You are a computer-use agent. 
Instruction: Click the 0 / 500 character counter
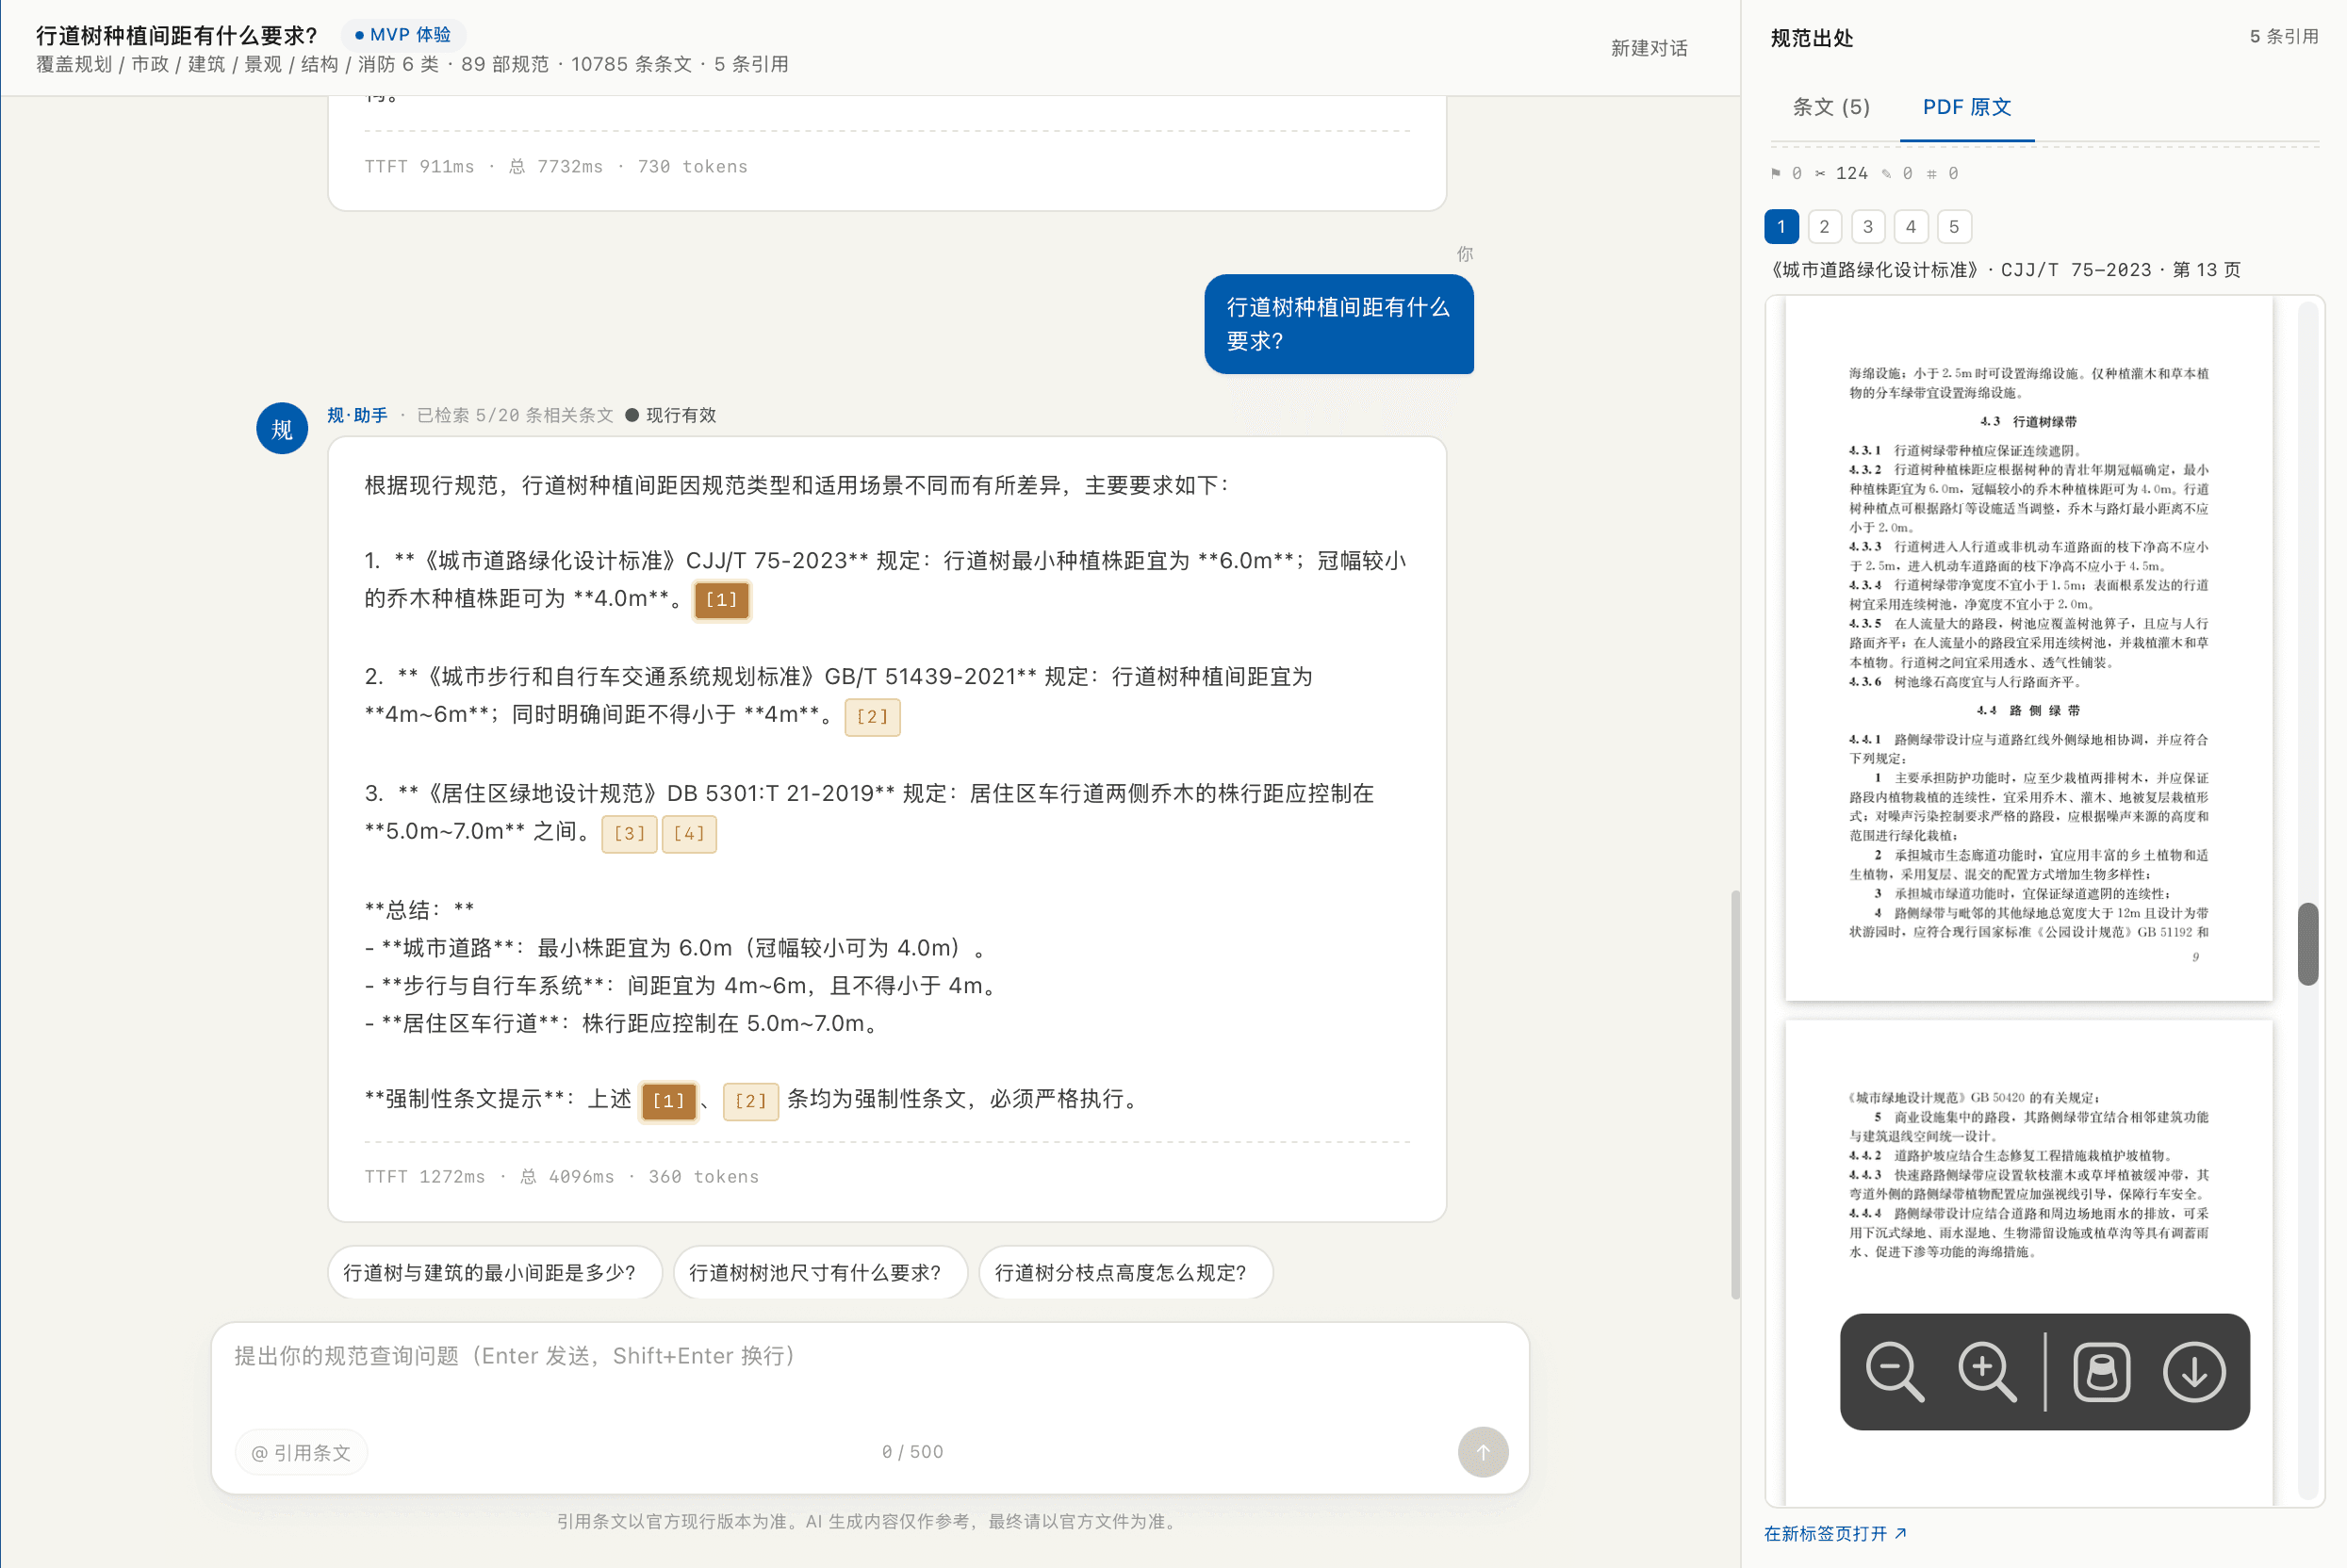click(912, 1451)
